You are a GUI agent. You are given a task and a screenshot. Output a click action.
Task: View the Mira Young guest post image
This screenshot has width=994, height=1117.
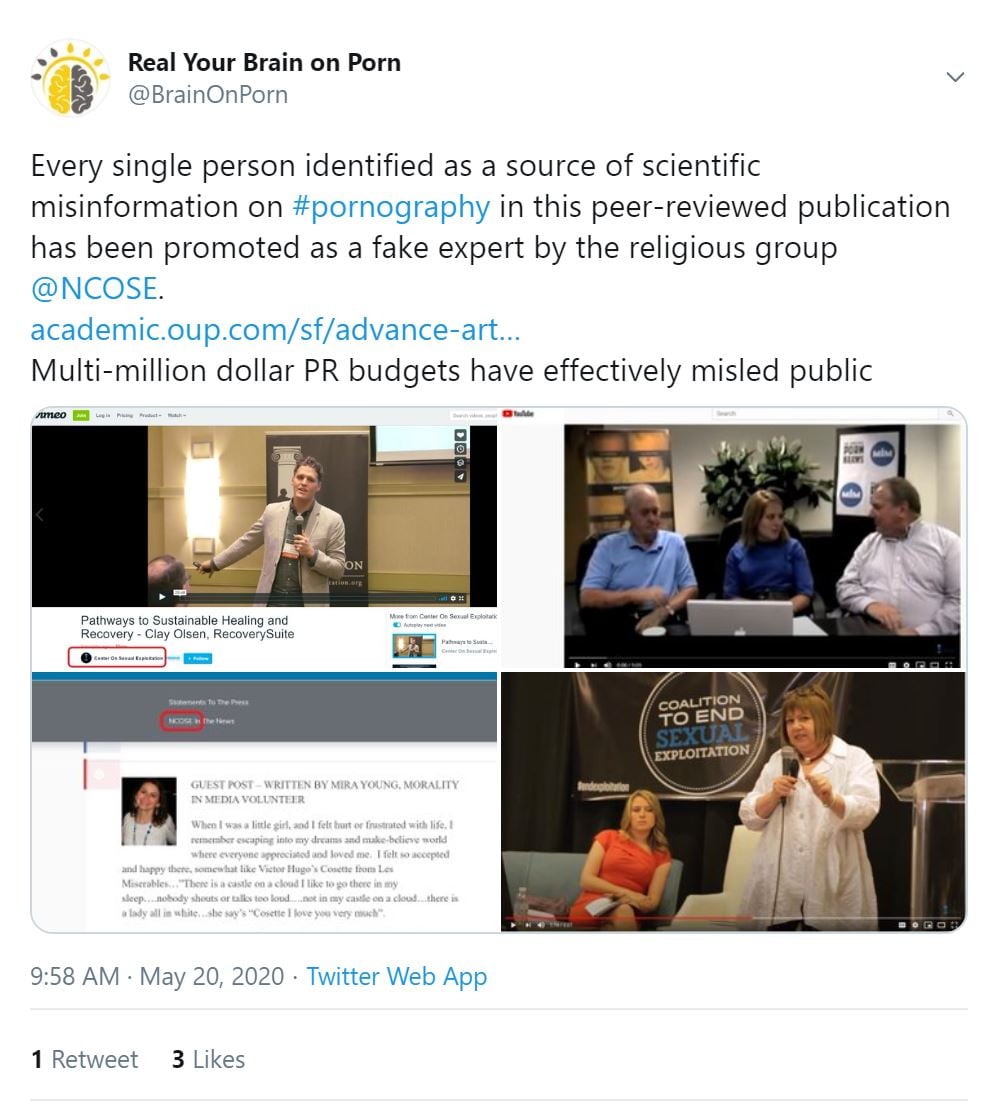264,801
